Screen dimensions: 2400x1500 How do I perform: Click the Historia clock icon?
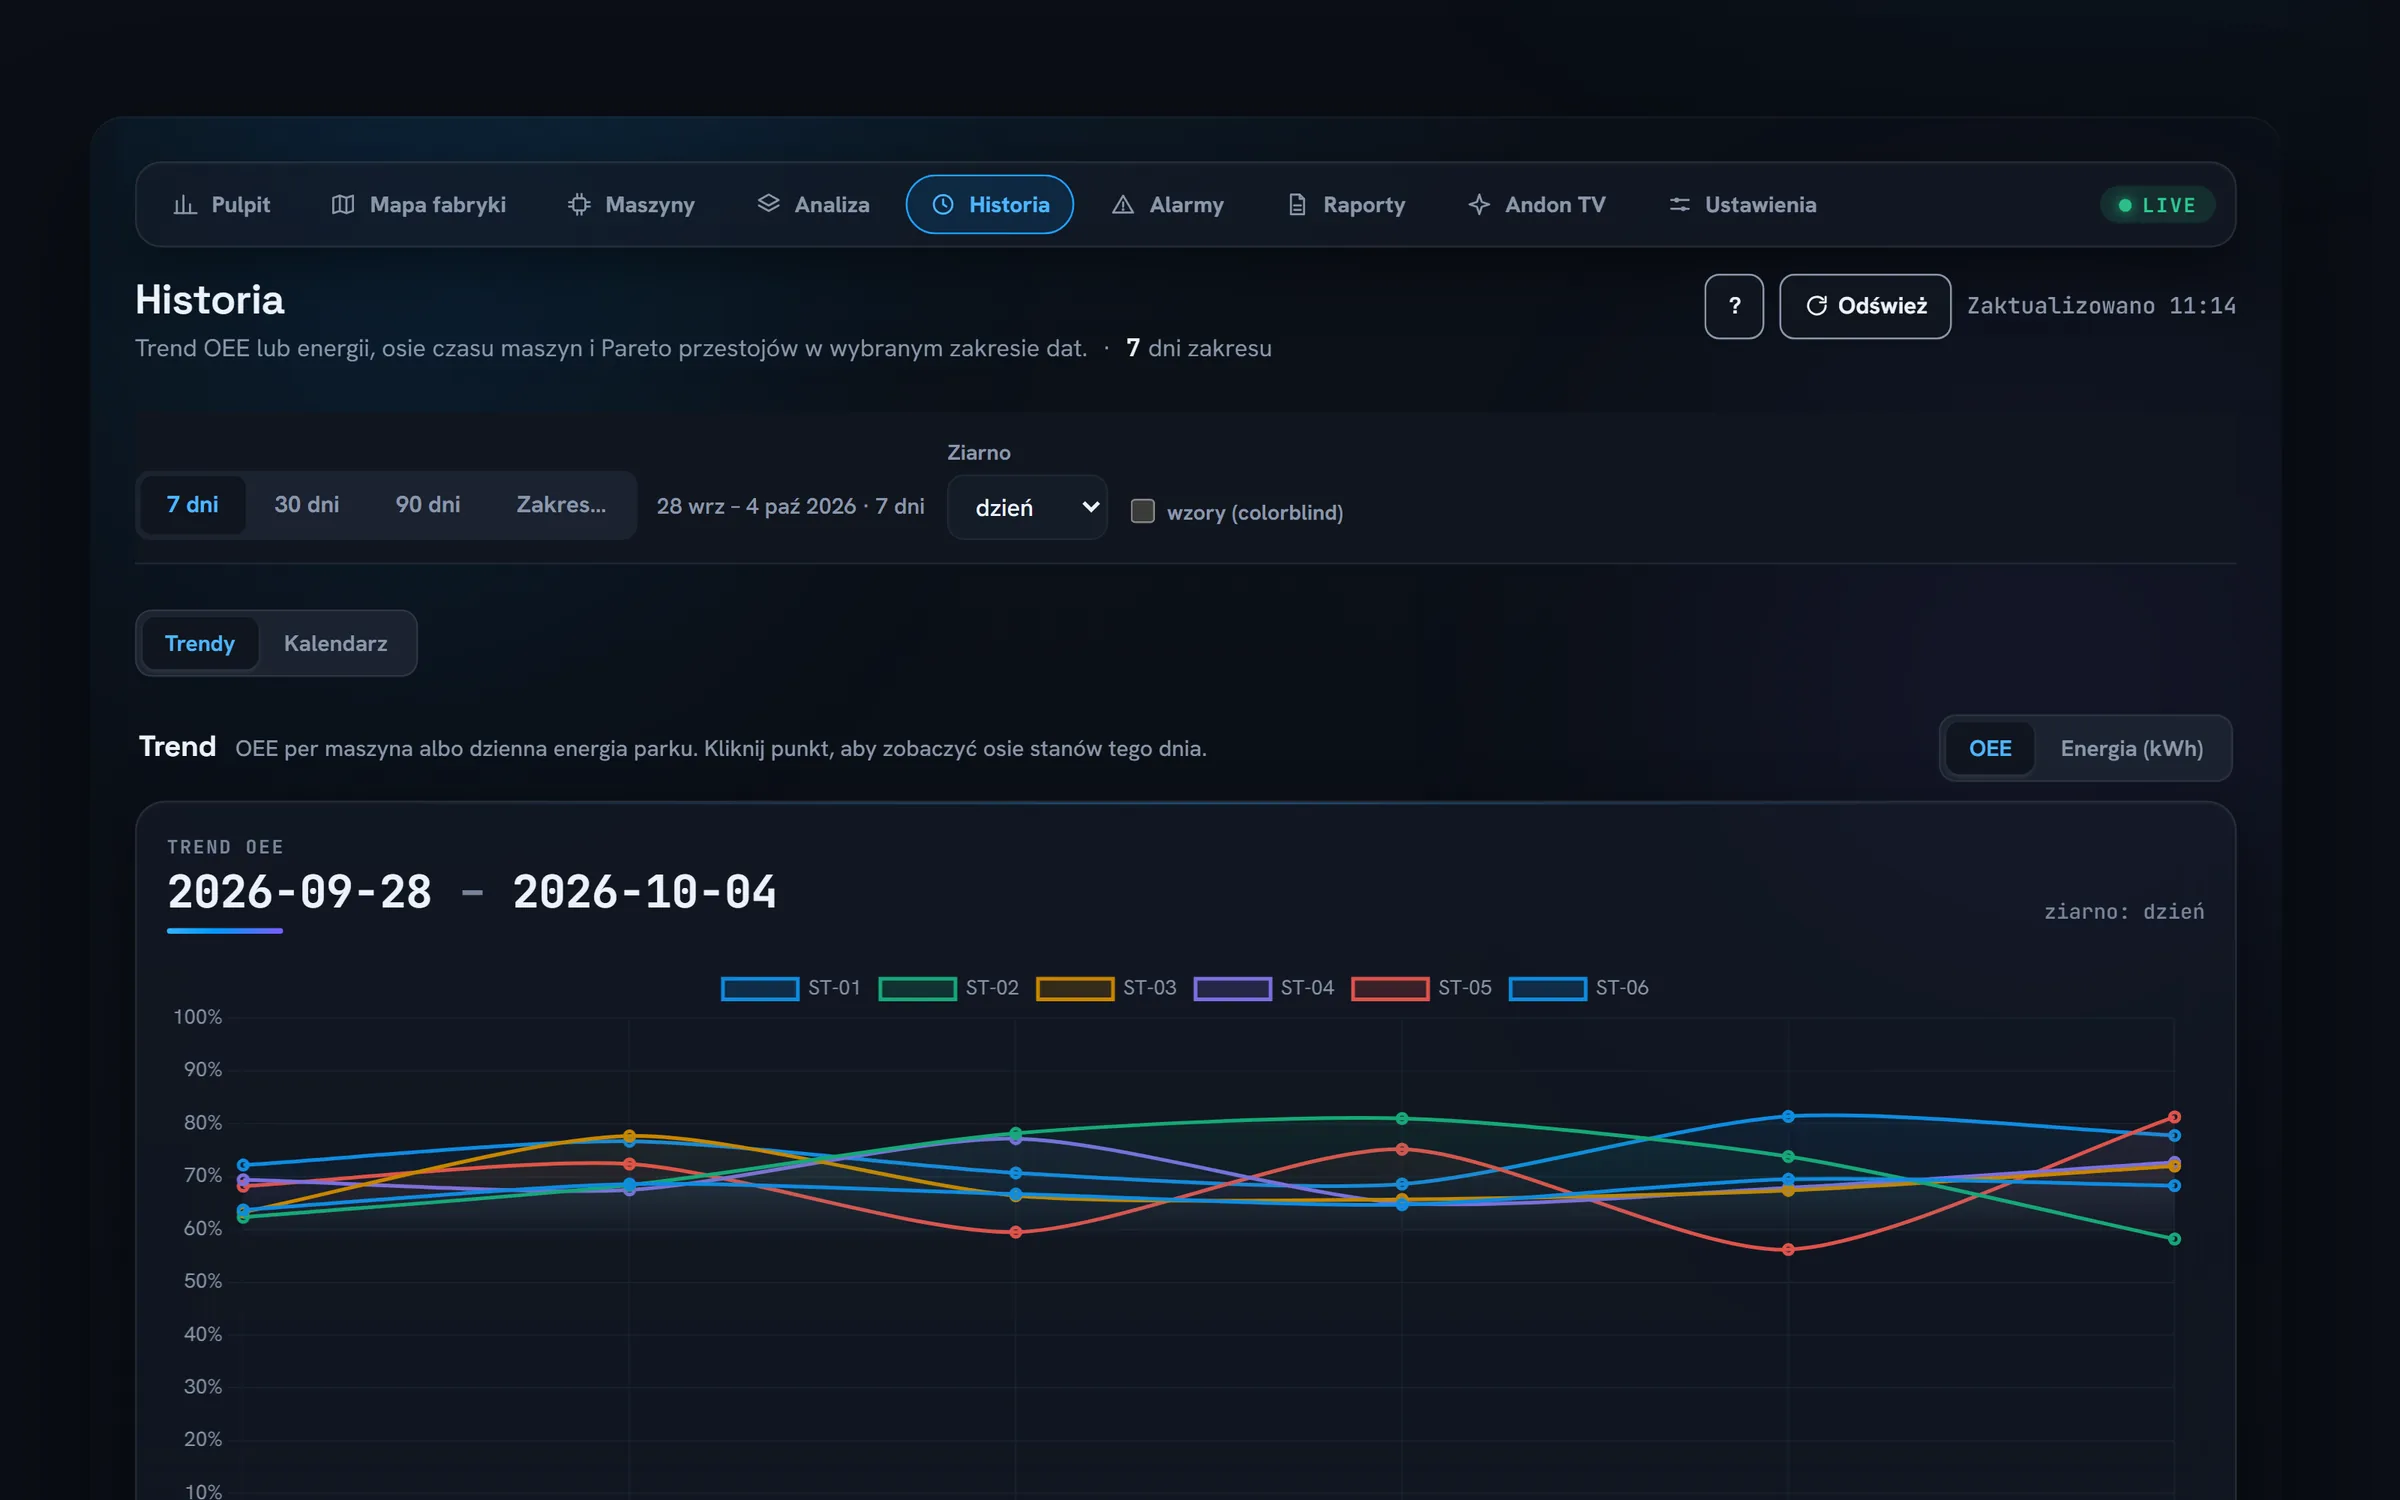tap(943, 205)
